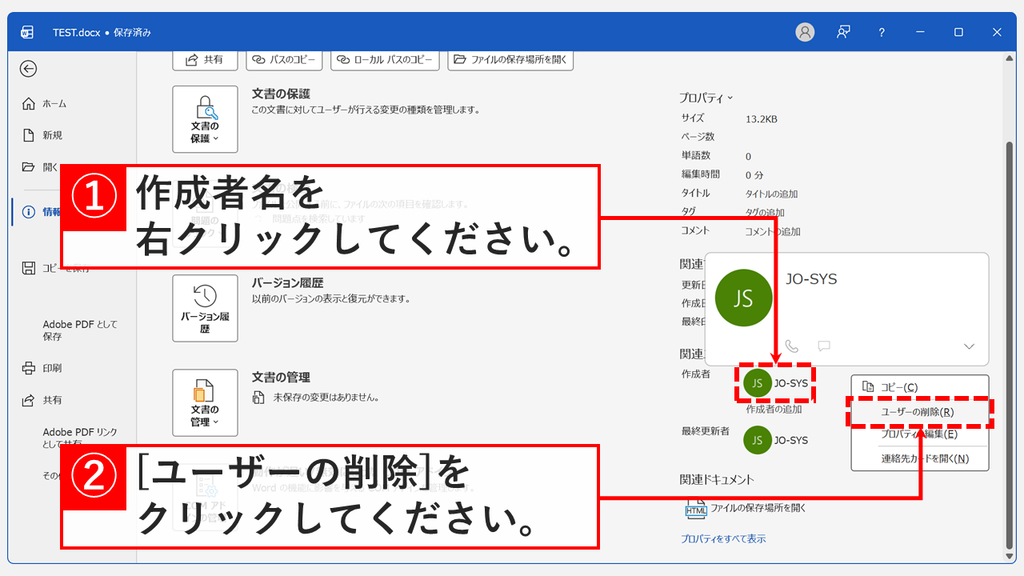
Task: Click the JO-SYS author under 作成者
Action: point(775,383)
